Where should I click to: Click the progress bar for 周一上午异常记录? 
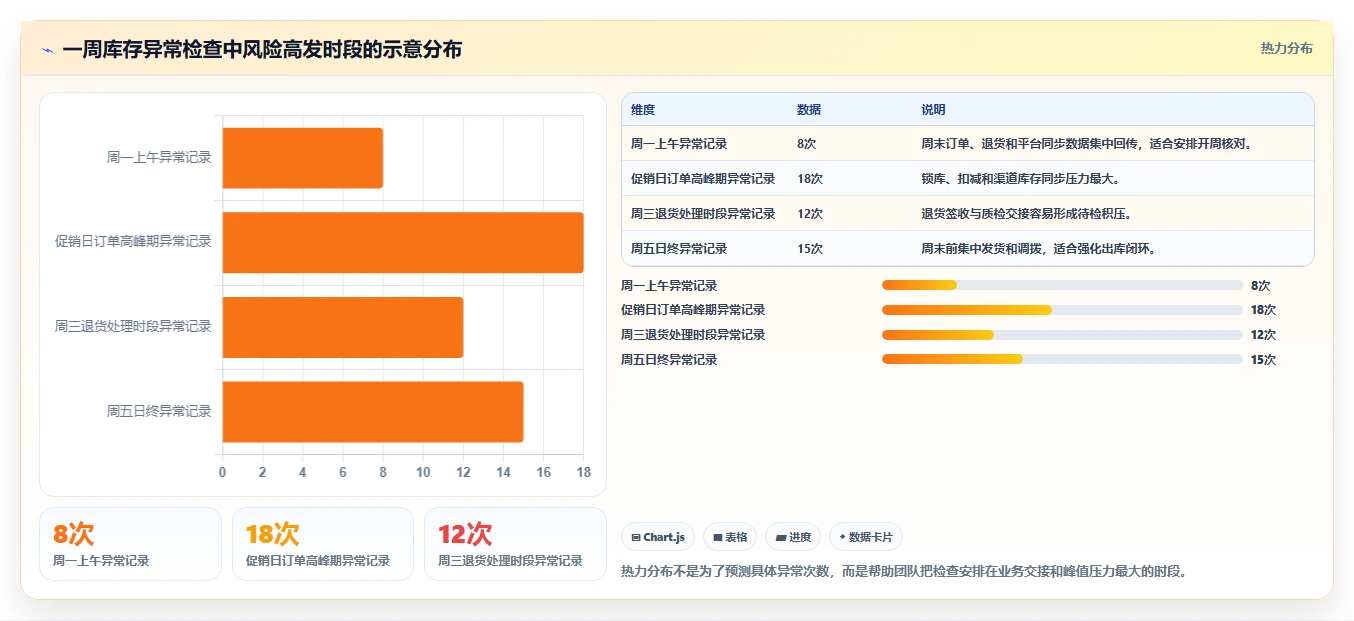tap(1062, 286)
